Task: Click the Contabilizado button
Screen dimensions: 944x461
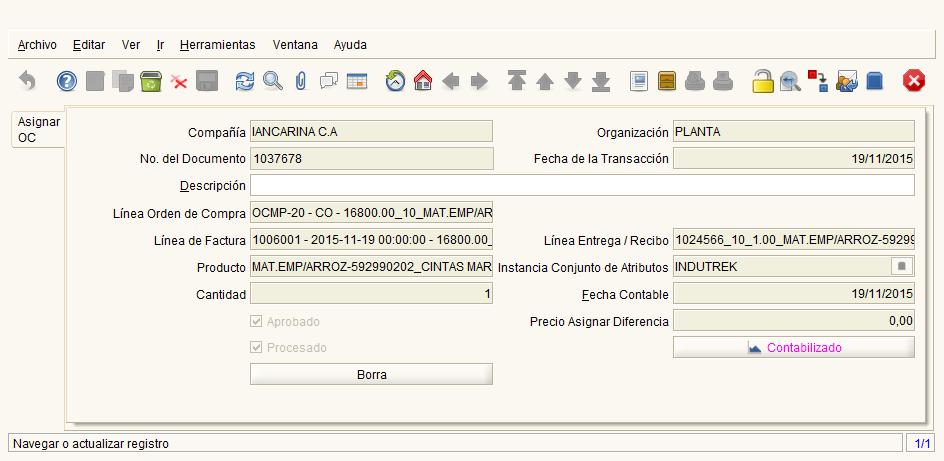Action: pos(793,348)
